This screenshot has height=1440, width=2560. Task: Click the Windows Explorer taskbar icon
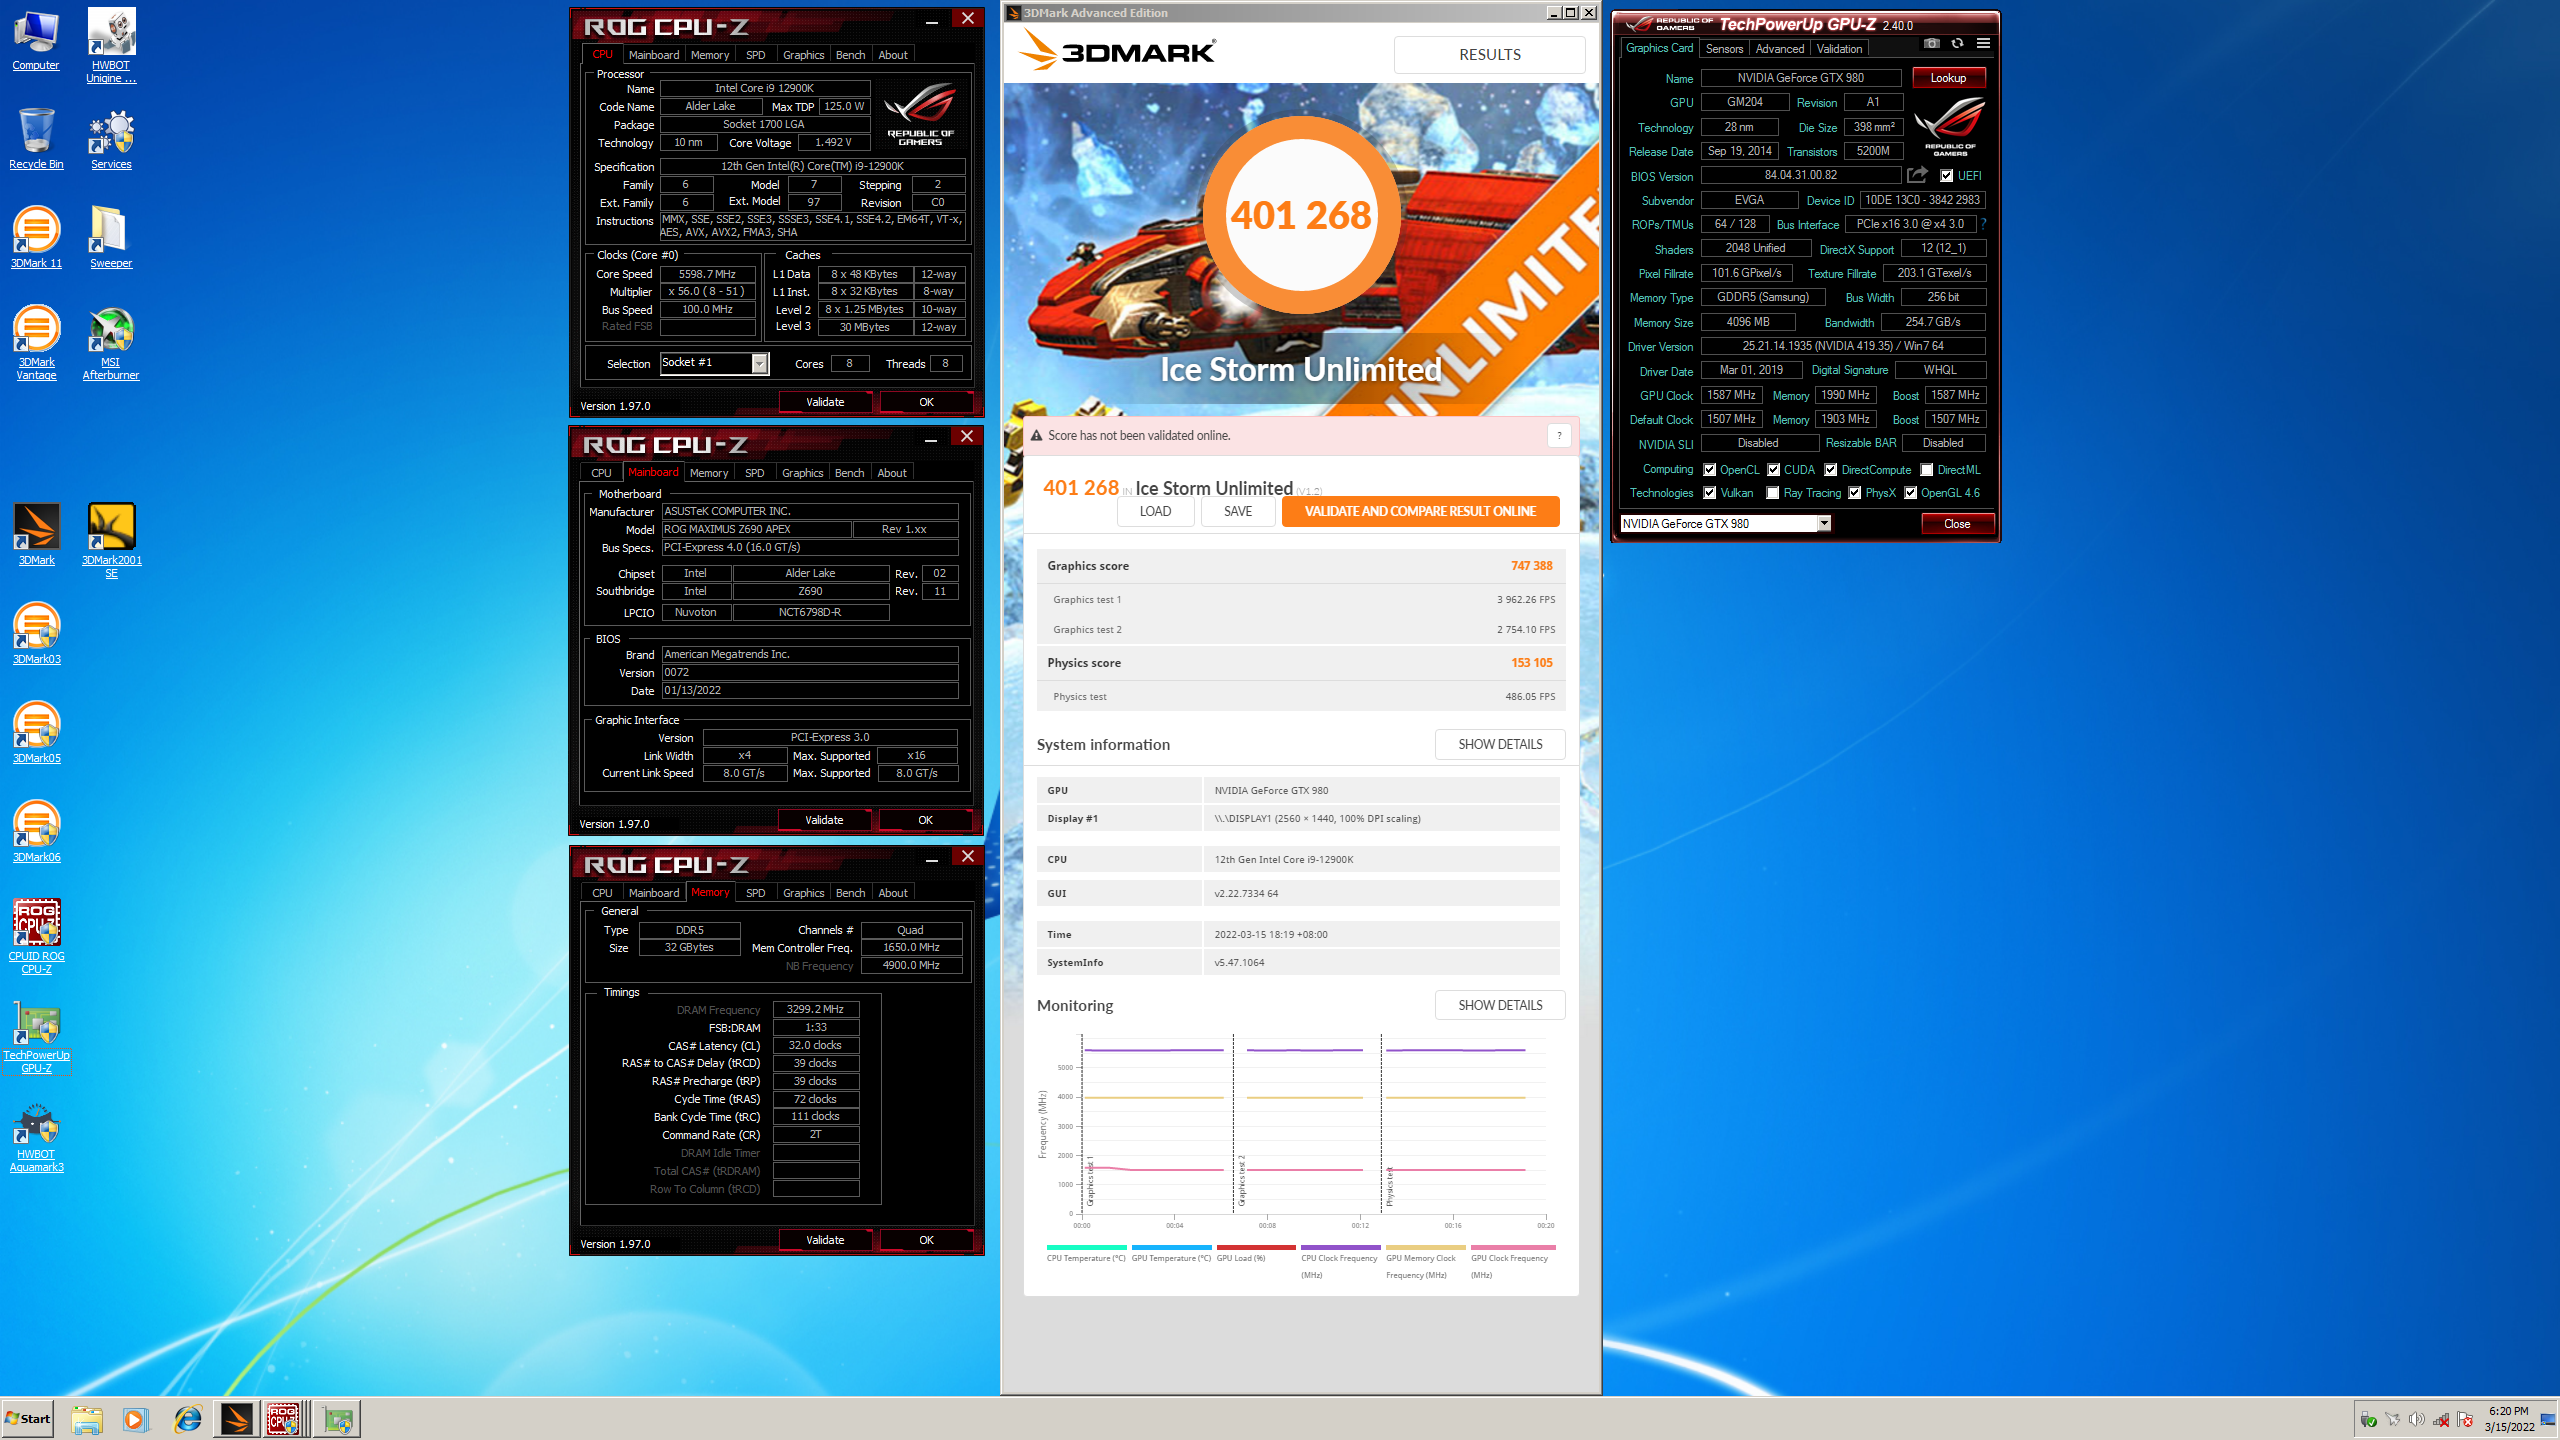click(x=87, y=1419)
